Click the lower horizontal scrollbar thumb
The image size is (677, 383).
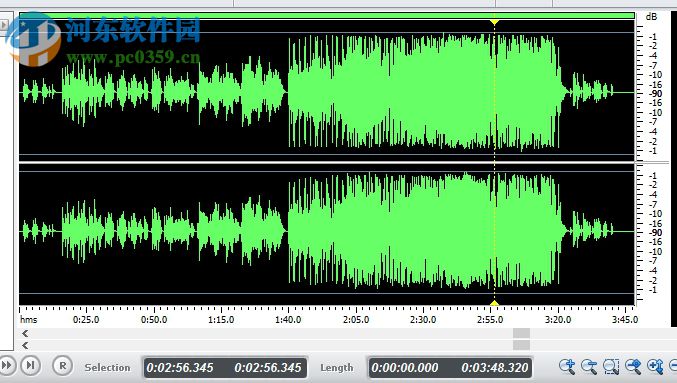coord(522,345)
